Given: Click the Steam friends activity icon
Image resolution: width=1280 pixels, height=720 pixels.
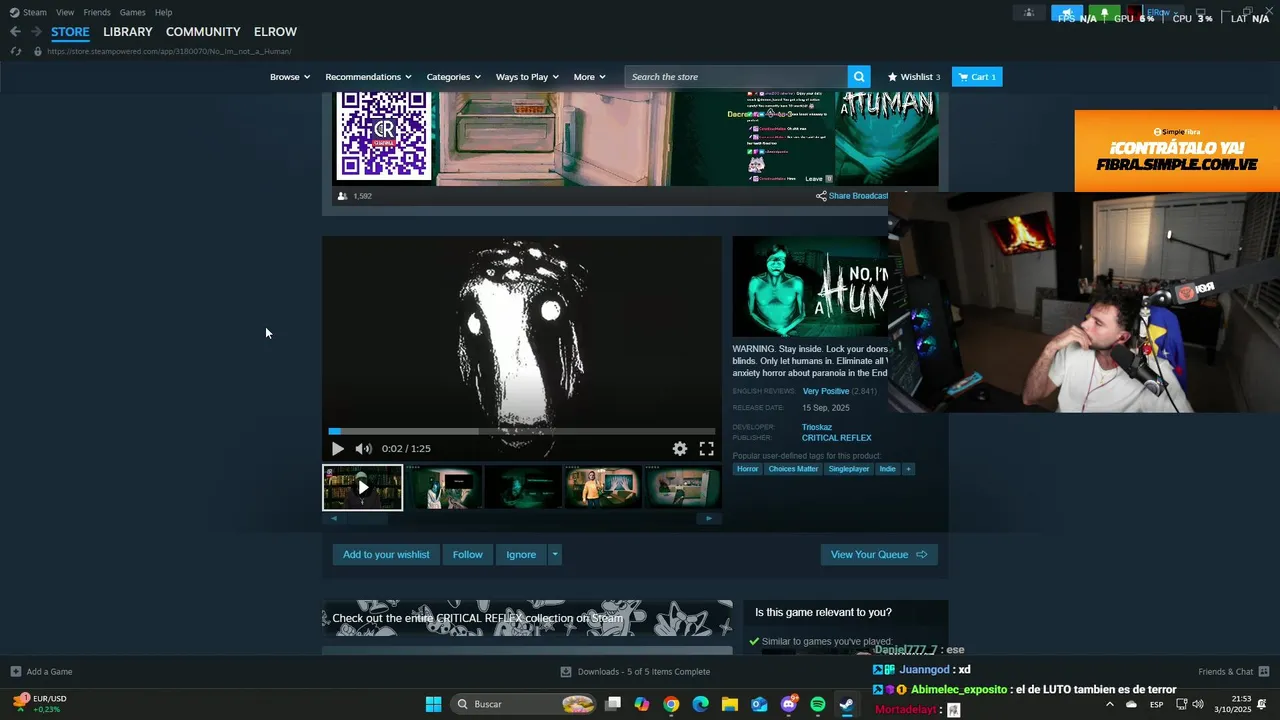Looking at the screenshot, I should coord(1029,13).
